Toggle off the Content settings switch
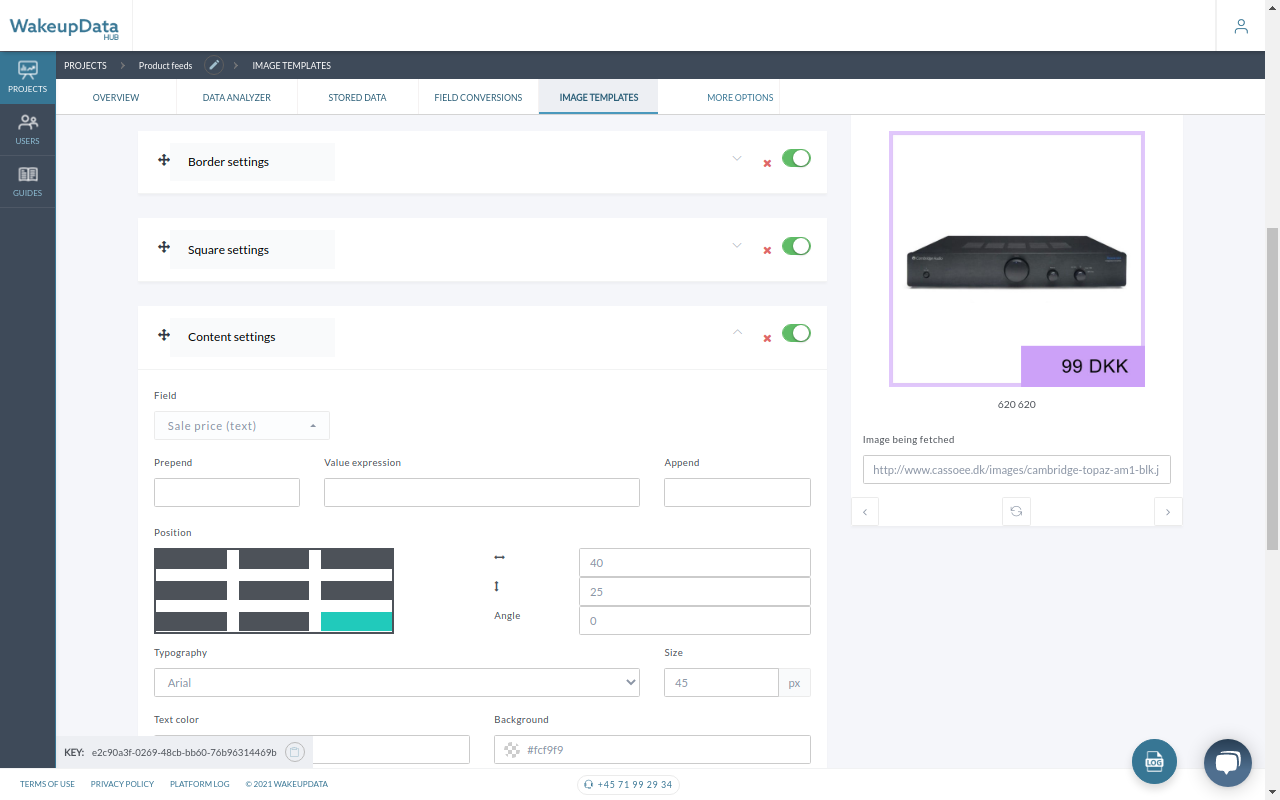 [x=796, y=332]
